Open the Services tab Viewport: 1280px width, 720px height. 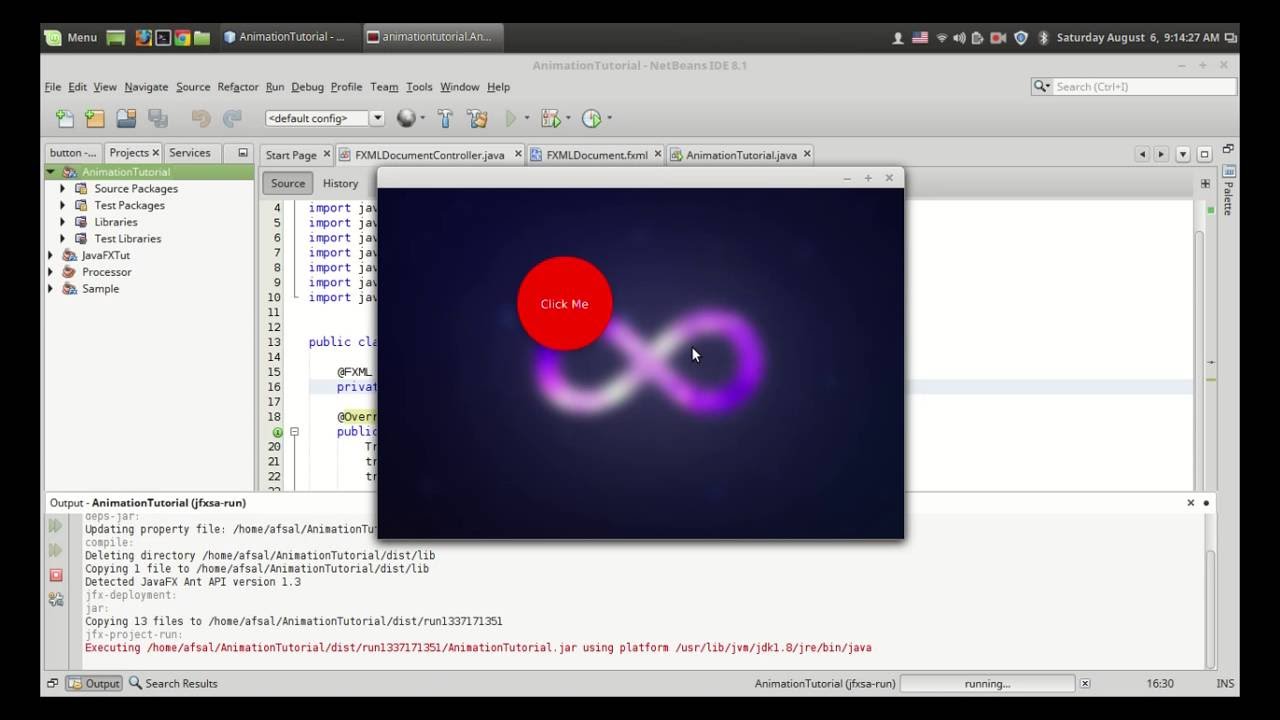point(190,153)
